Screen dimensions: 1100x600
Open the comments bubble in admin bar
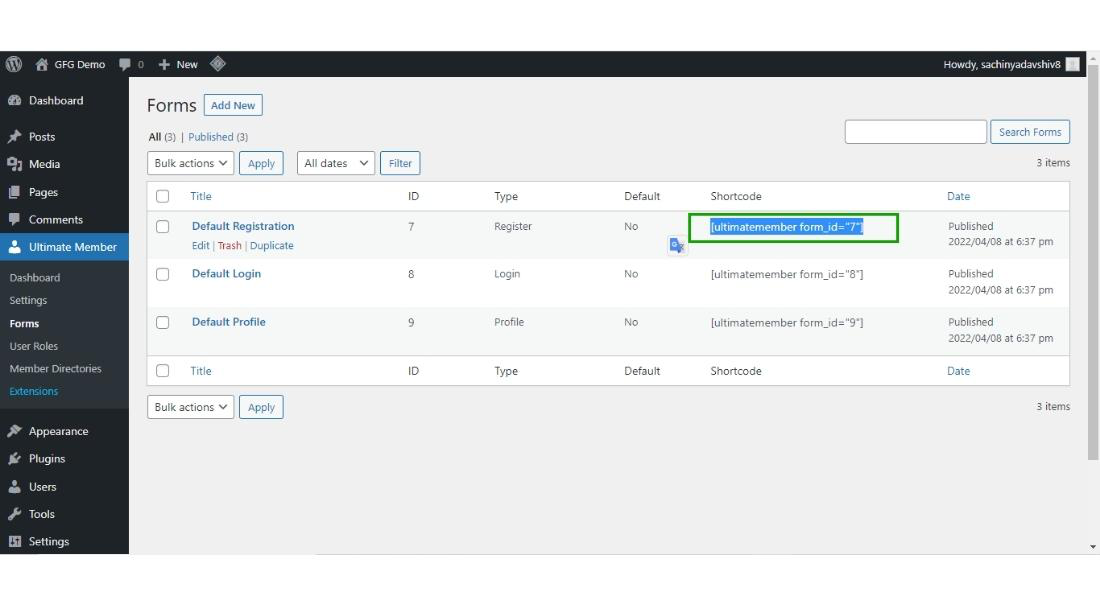coord(125,64)
